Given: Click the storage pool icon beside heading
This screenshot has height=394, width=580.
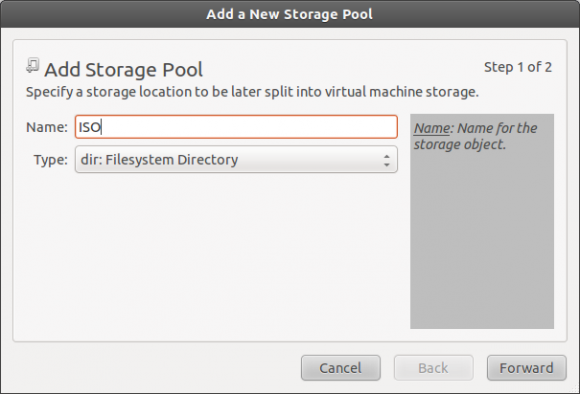Looking at the screenshot, I should click(x=33, y=66).
